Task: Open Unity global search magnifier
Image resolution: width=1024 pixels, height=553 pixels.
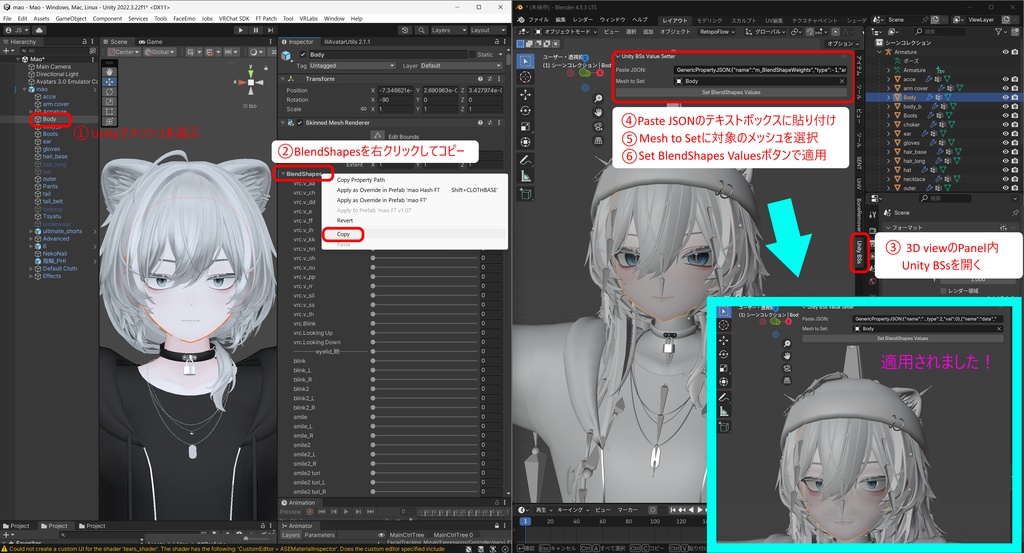Action: click(x=421, y=30)
